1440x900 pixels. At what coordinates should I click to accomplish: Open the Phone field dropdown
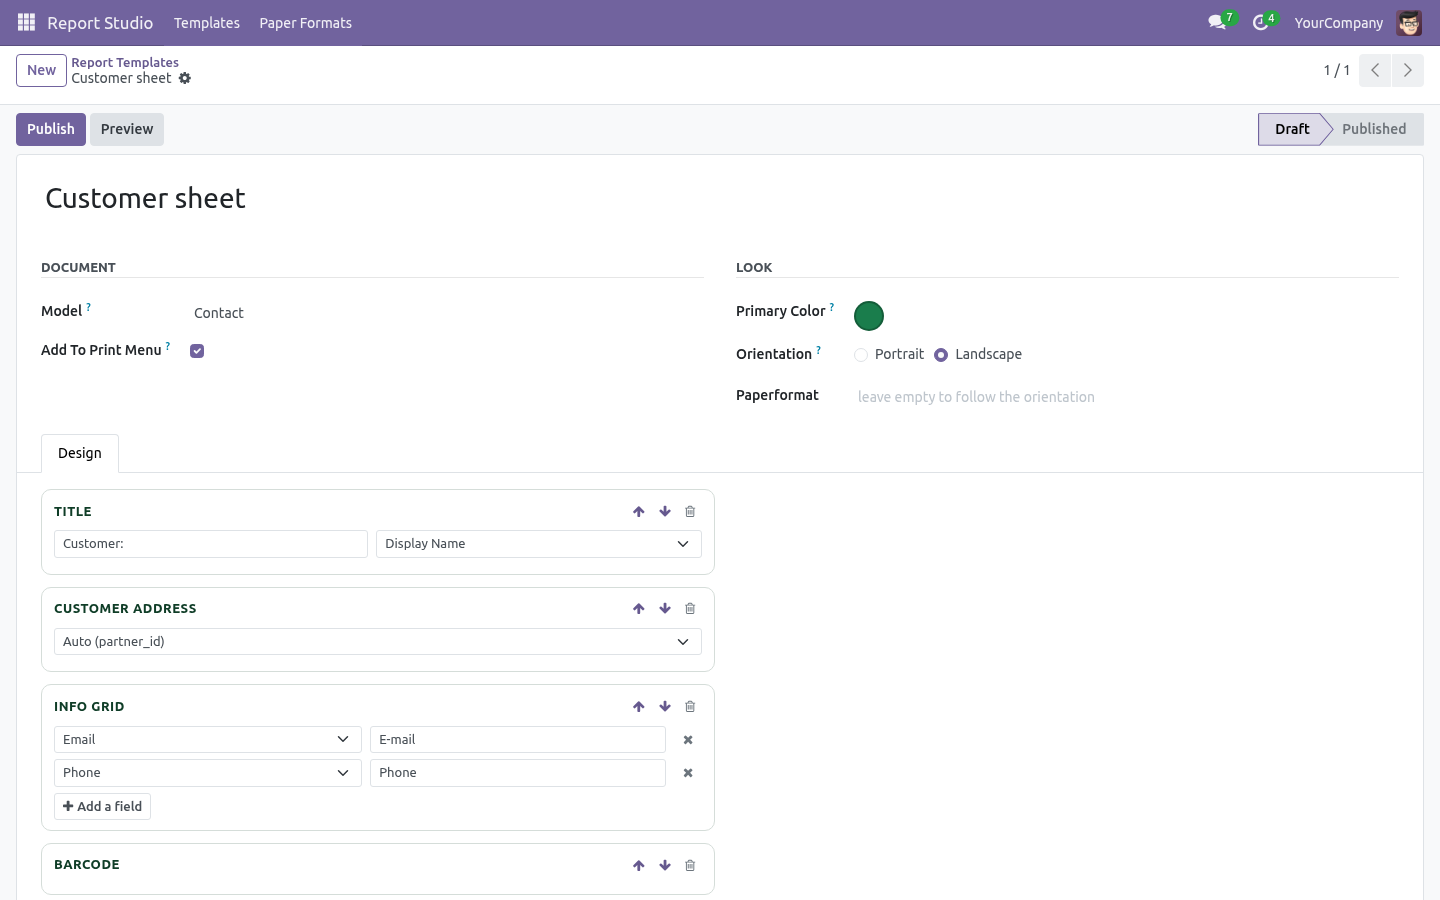tap(208, 773)
